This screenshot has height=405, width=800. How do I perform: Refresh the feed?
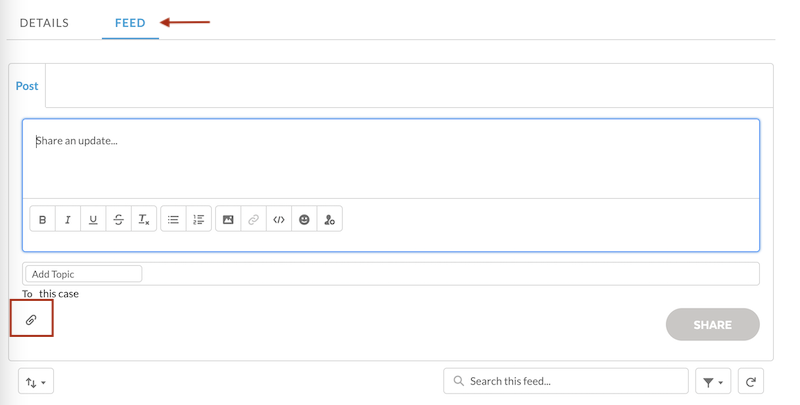[x=751, y=382]
